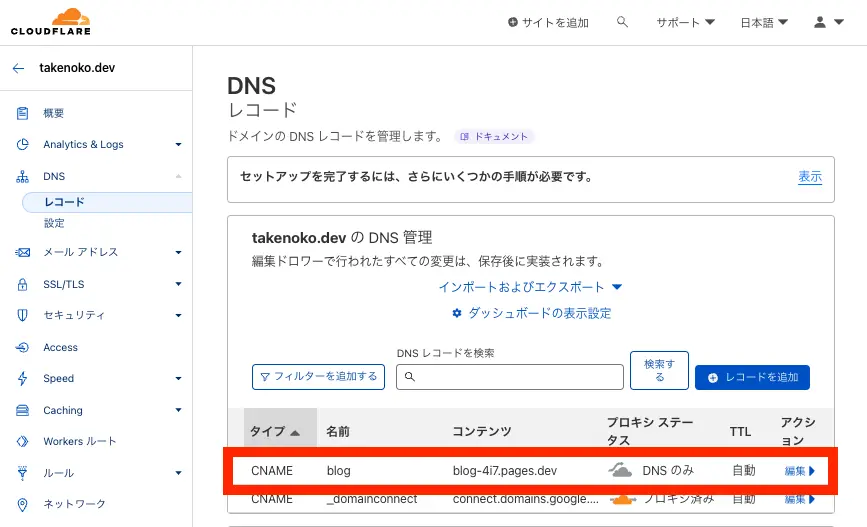867x527 pixels.
Task: Open the Access sidebar item
Action: tap(60, 347)
